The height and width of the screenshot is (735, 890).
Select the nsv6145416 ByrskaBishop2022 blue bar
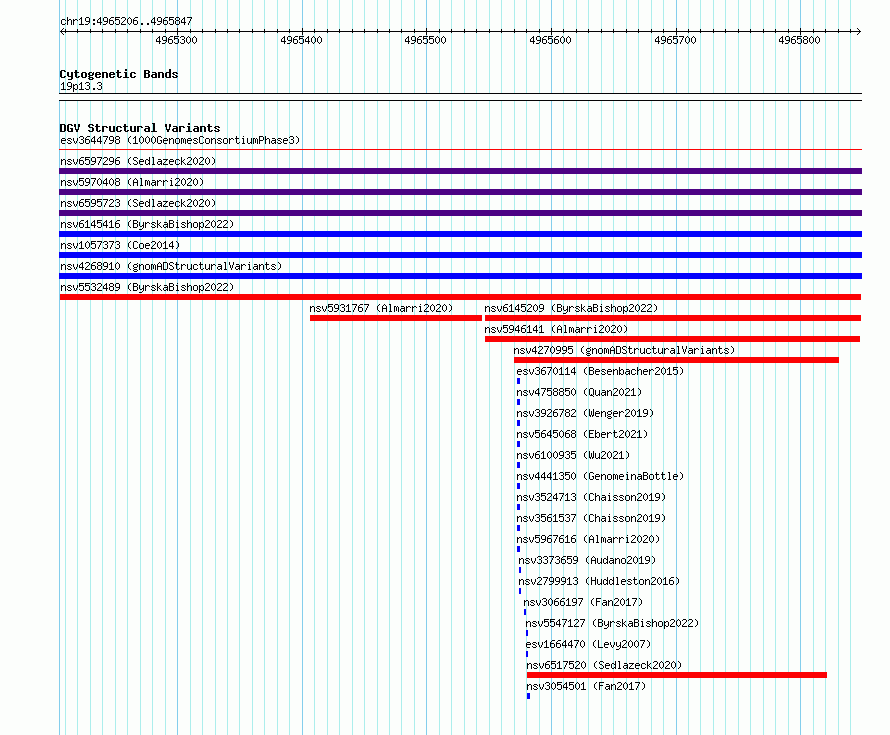tap(460, 234)
